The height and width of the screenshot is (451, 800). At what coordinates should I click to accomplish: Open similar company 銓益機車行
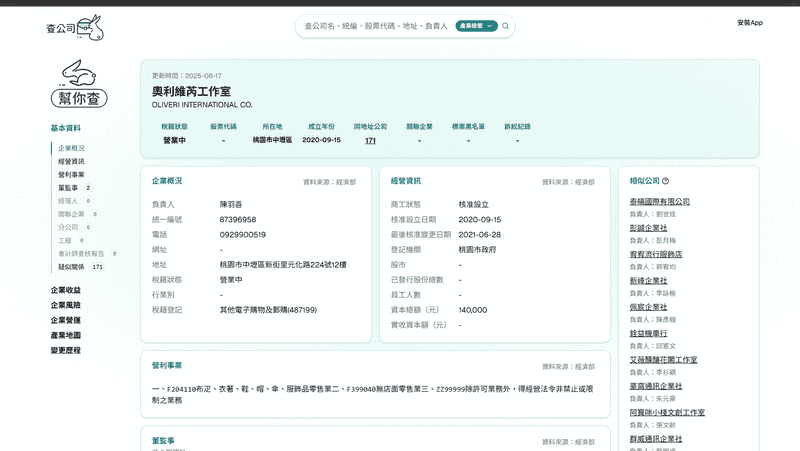(x=648, y=333)
